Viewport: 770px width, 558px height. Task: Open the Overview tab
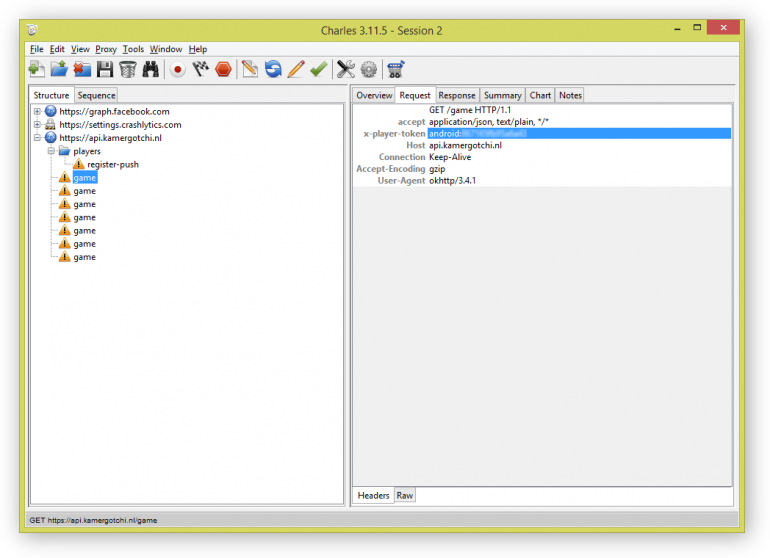[x=374, y=95]
